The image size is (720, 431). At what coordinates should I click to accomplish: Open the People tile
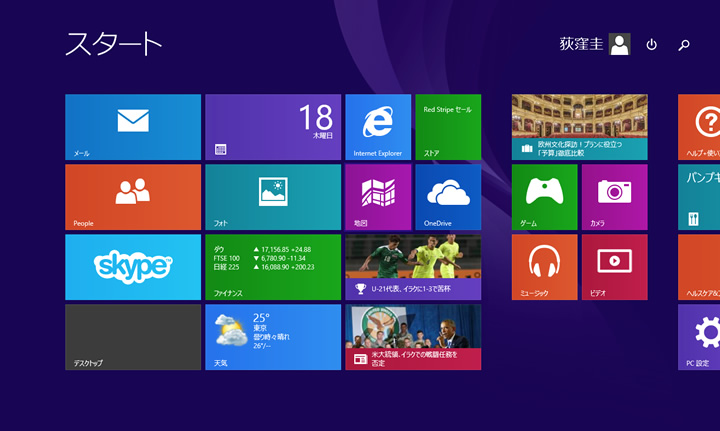pos(133,197)
